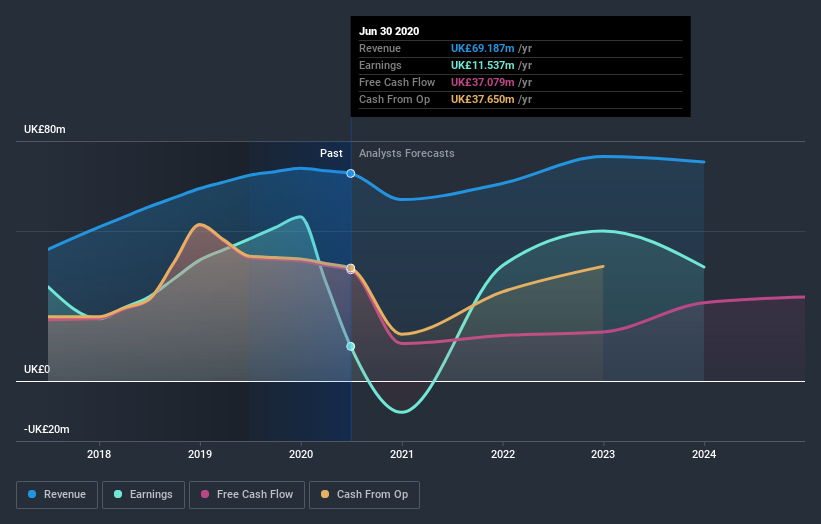The height and width of the screenshot is (524, 821).
Task: Click the UK£69.187m revenue value
Action: coord(482,48)
